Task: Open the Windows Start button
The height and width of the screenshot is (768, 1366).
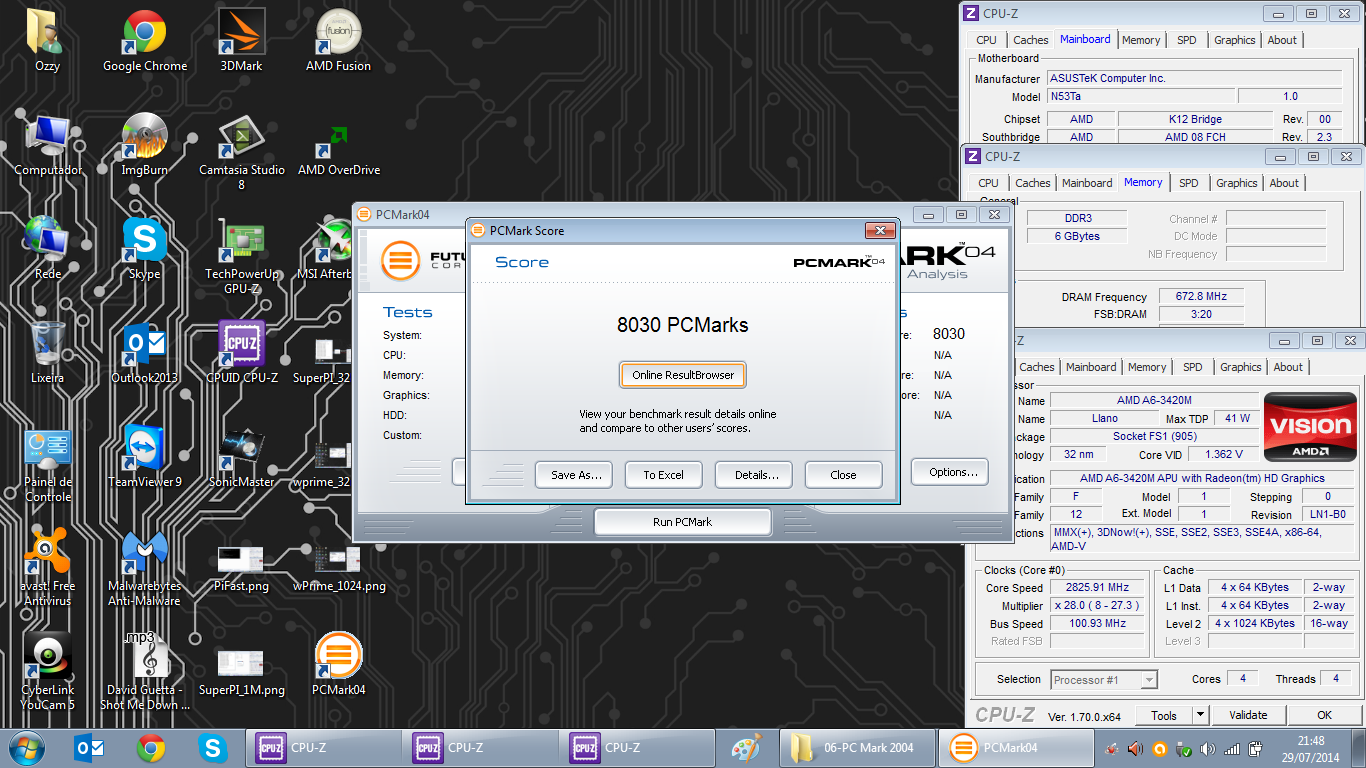Action: click(x=28, y=747)
